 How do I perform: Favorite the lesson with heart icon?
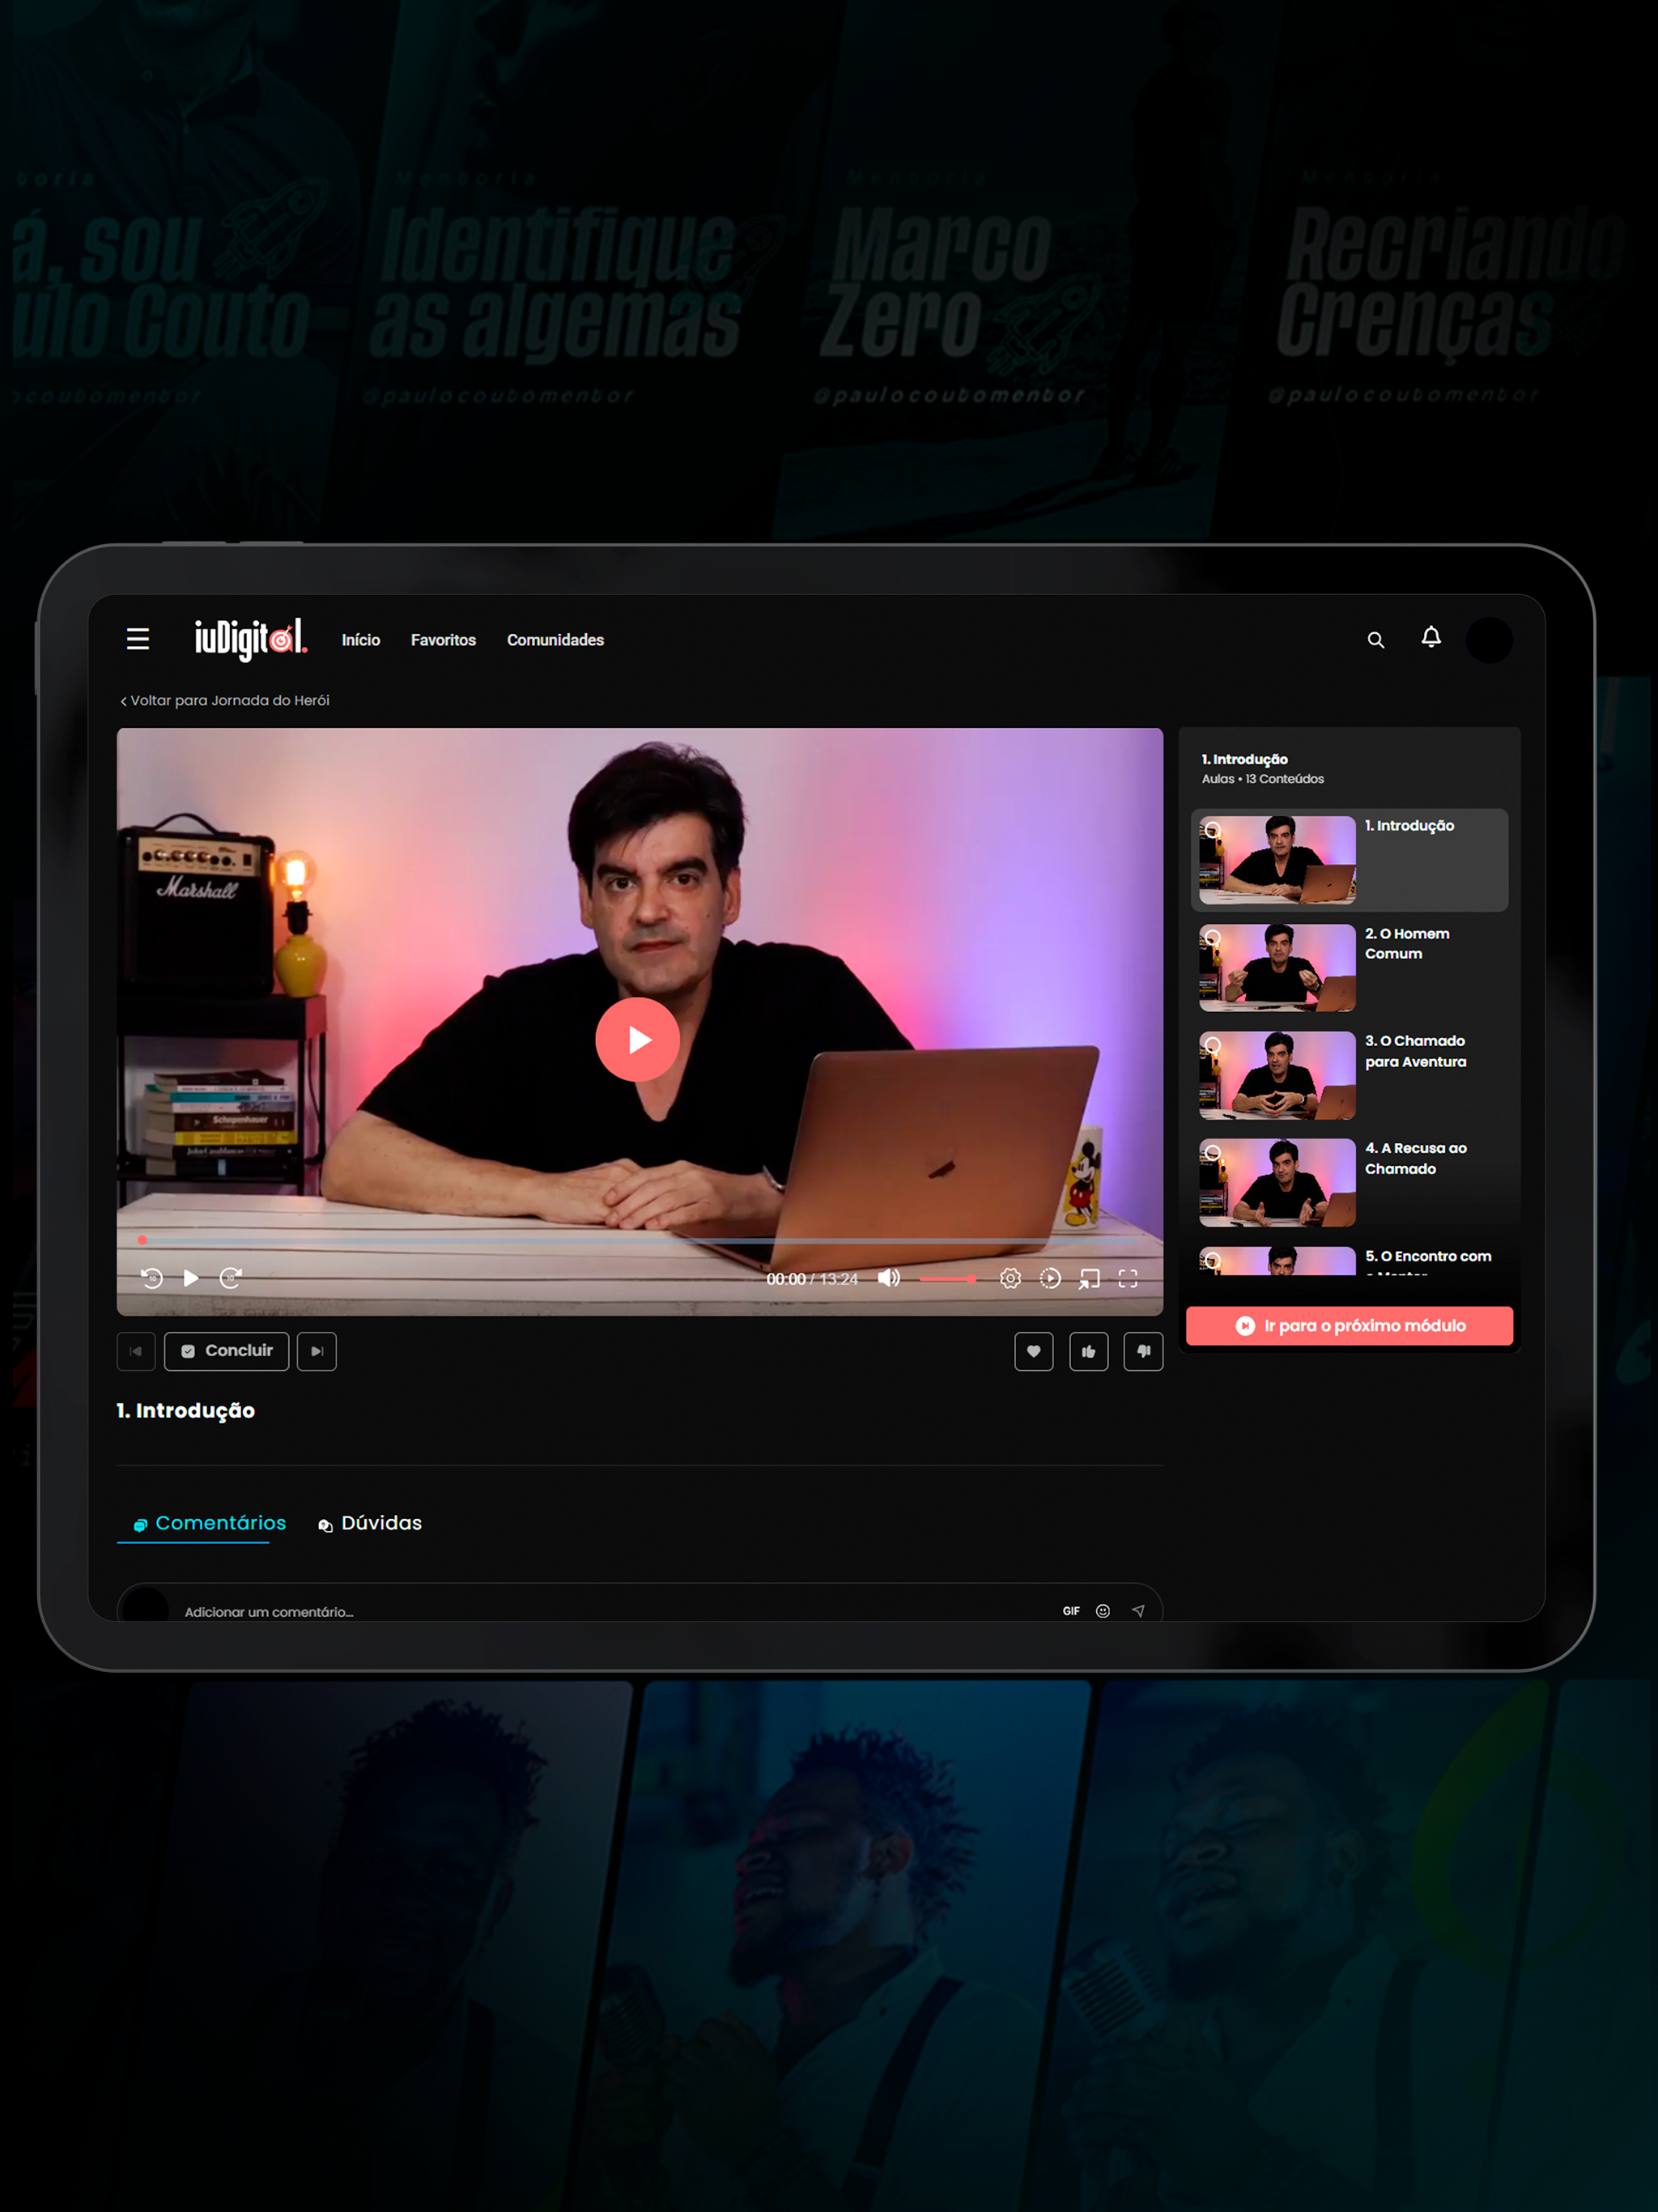(1034, 1351)
